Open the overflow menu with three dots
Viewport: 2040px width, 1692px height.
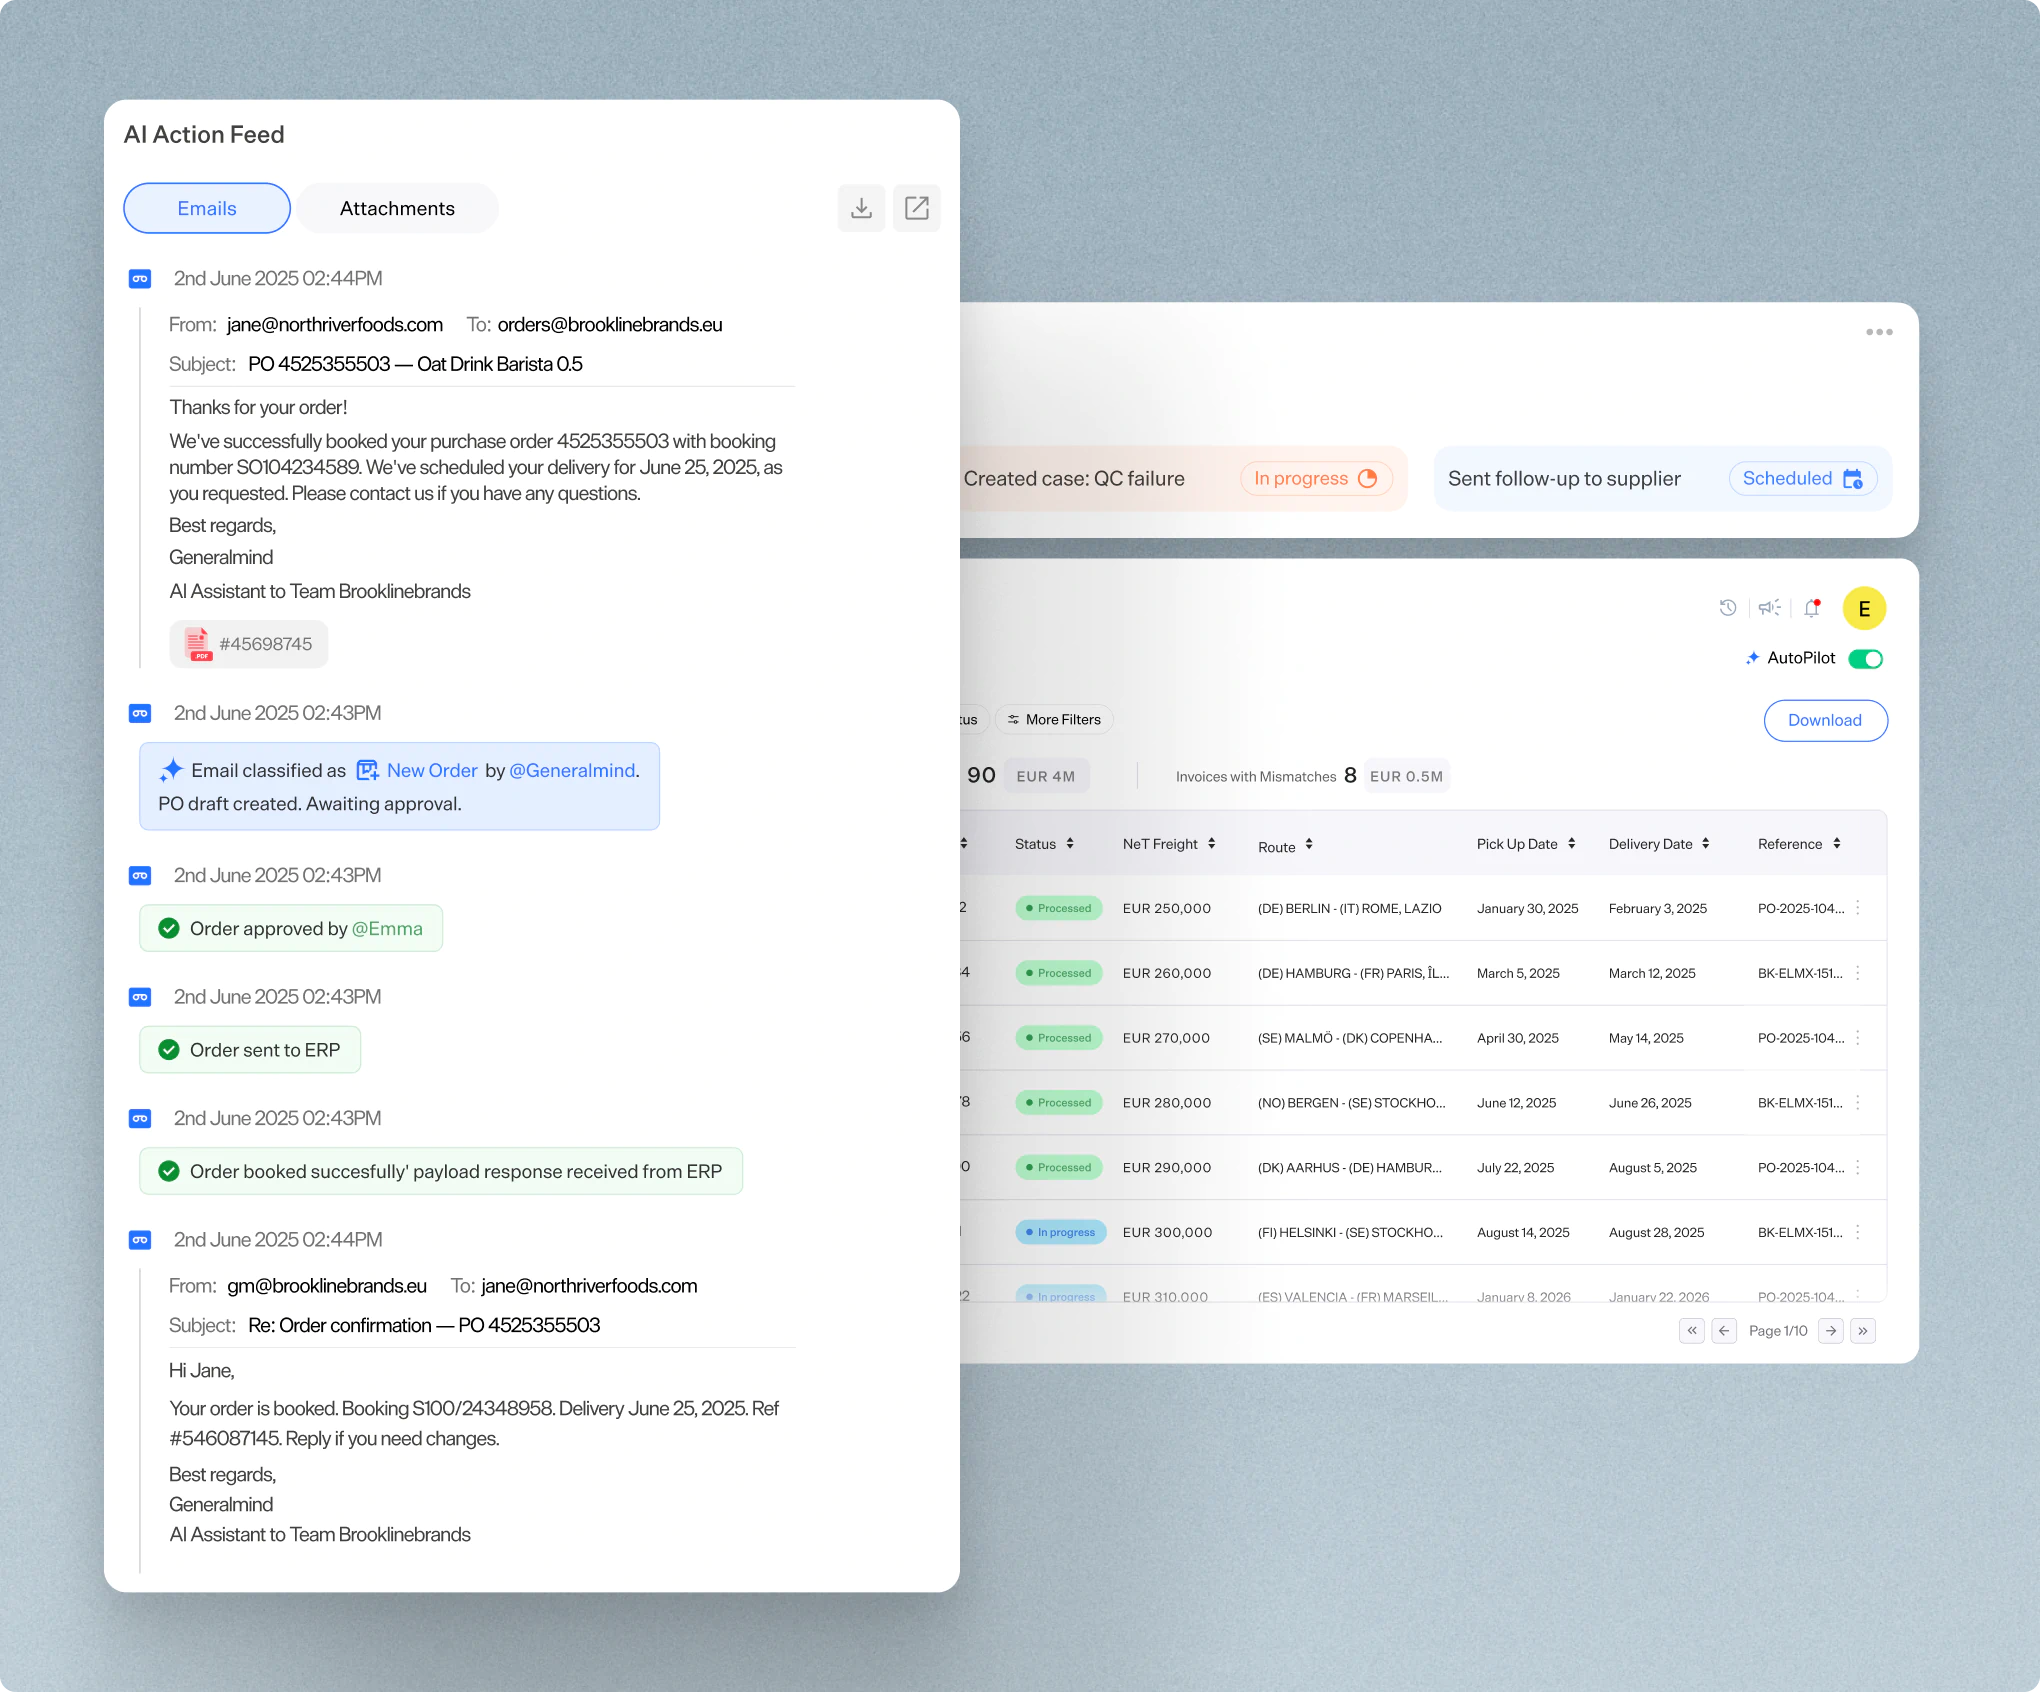click(x=1878, y=331)
